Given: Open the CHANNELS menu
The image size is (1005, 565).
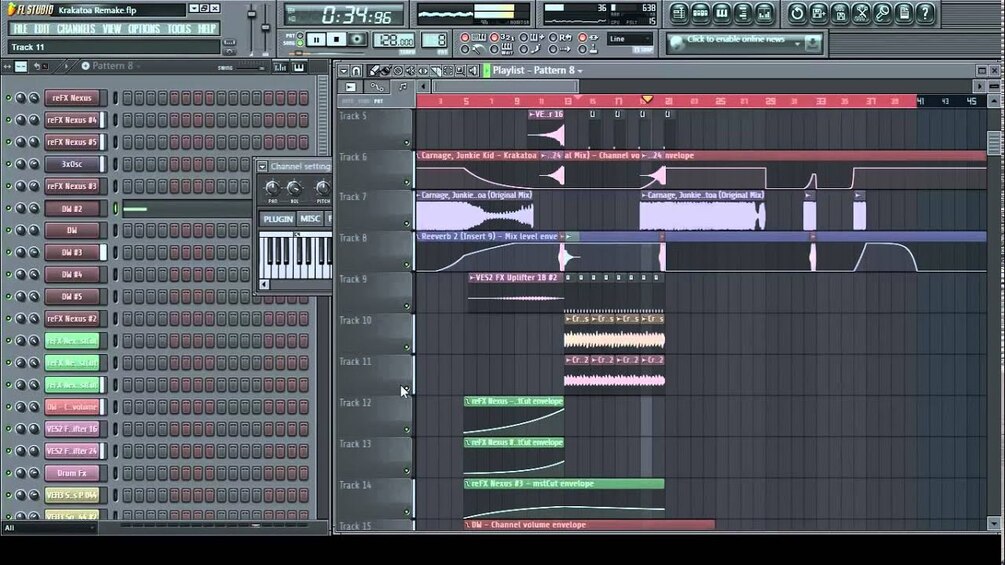Looking at the screenshot, I should pos(76,29).
